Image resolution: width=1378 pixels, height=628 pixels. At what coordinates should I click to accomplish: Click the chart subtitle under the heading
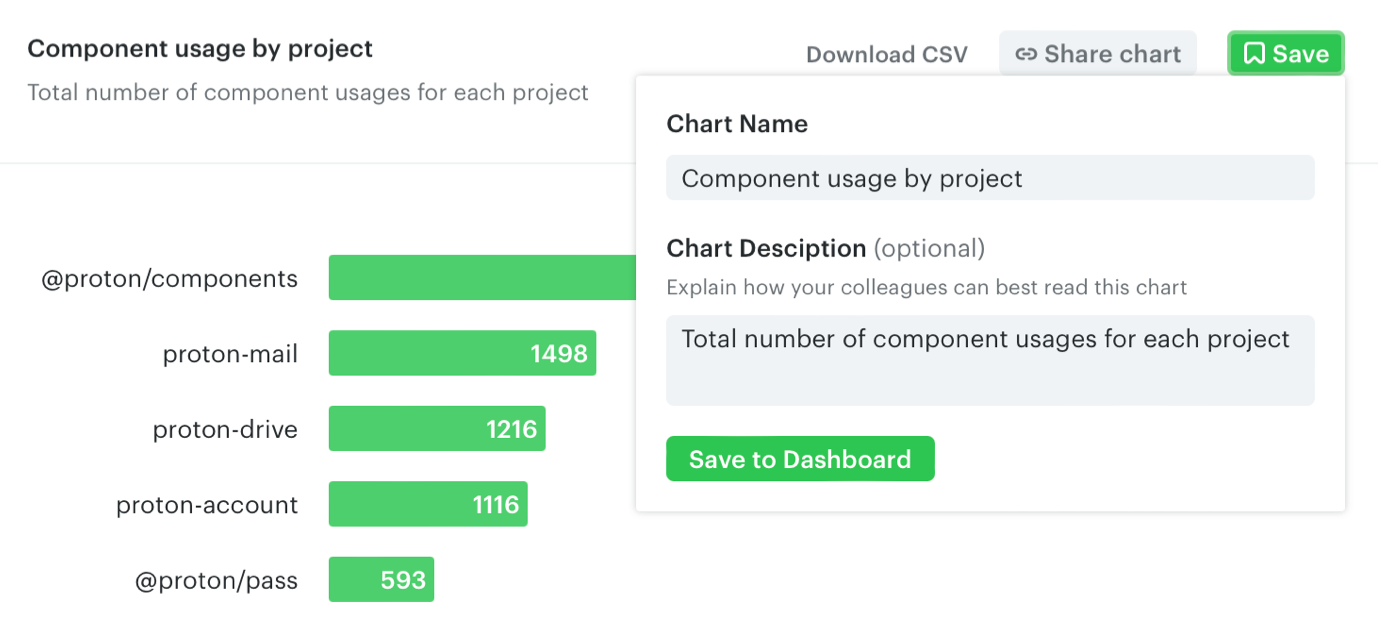pyautogui.click(x=307, y=92)
